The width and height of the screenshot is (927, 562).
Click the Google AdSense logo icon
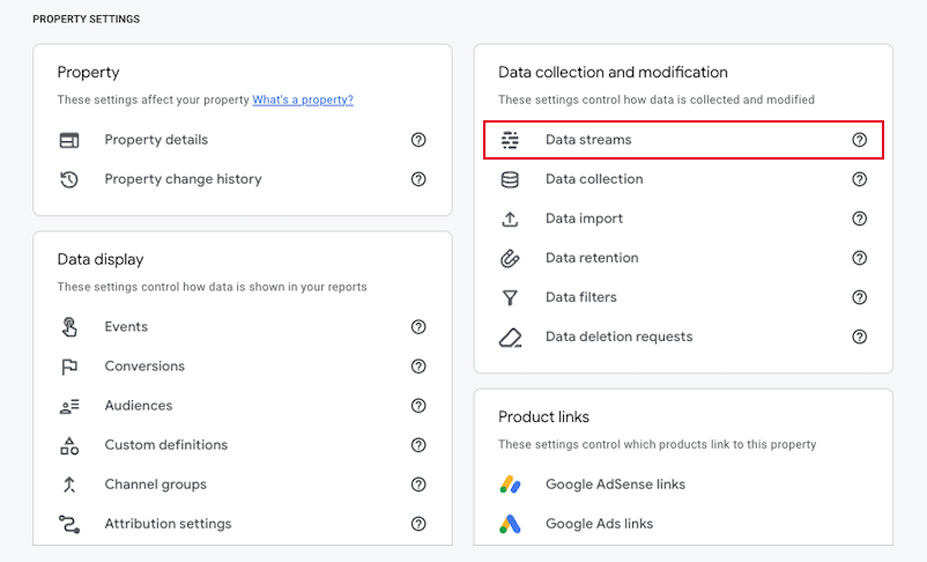[510, 485]
